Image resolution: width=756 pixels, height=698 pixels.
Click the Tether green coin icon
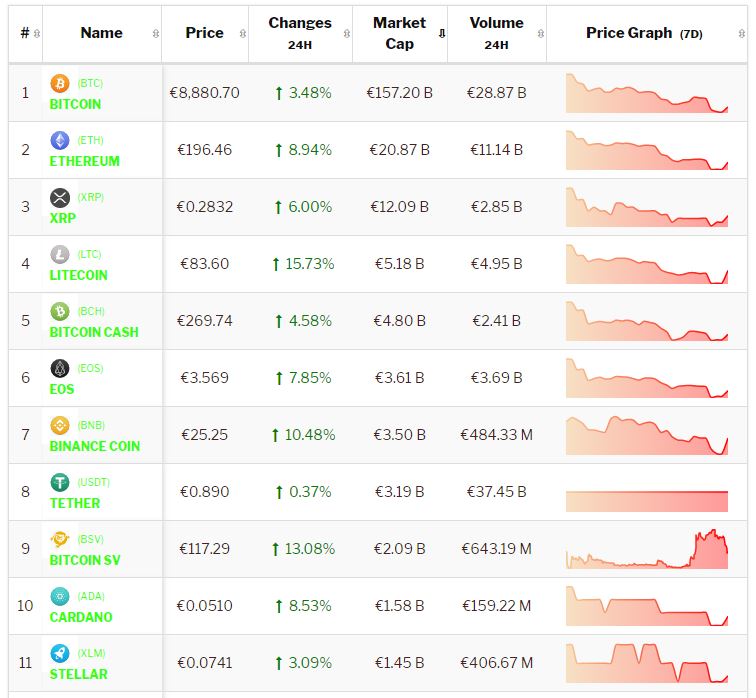pyautogui.click(x=59, y=482)
